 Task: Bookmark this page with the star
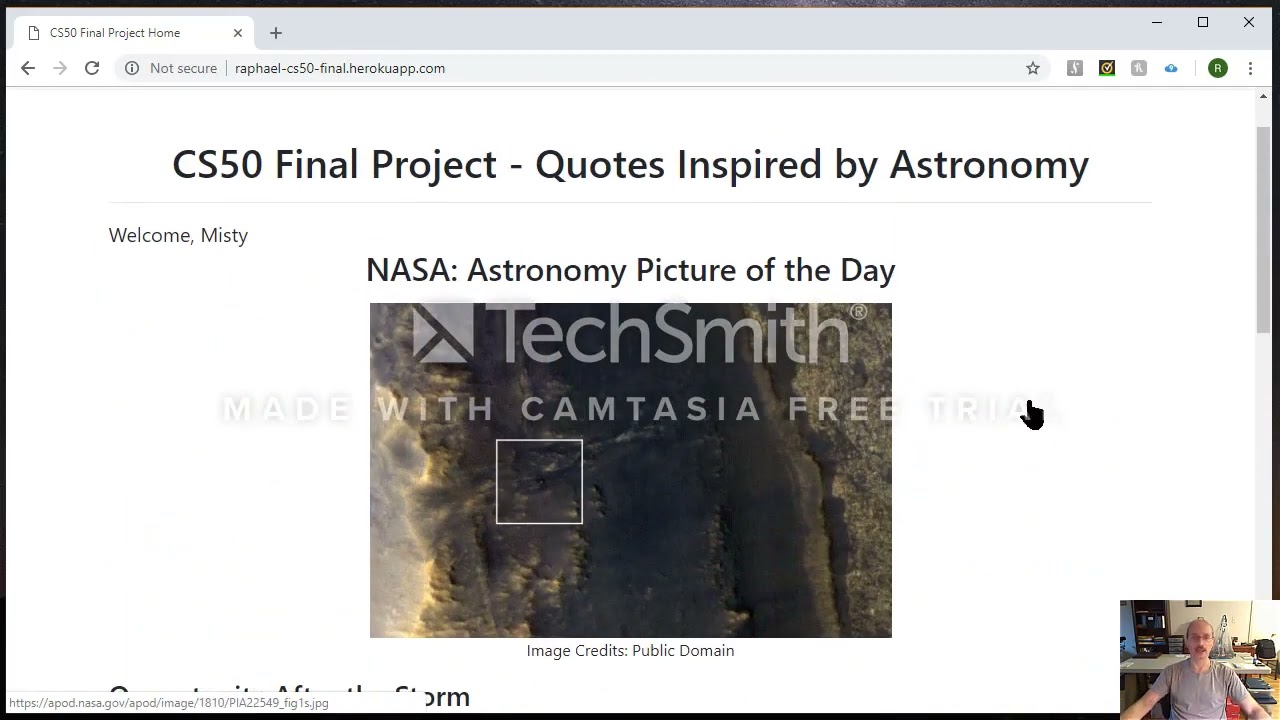click(x=1033, y=68)
